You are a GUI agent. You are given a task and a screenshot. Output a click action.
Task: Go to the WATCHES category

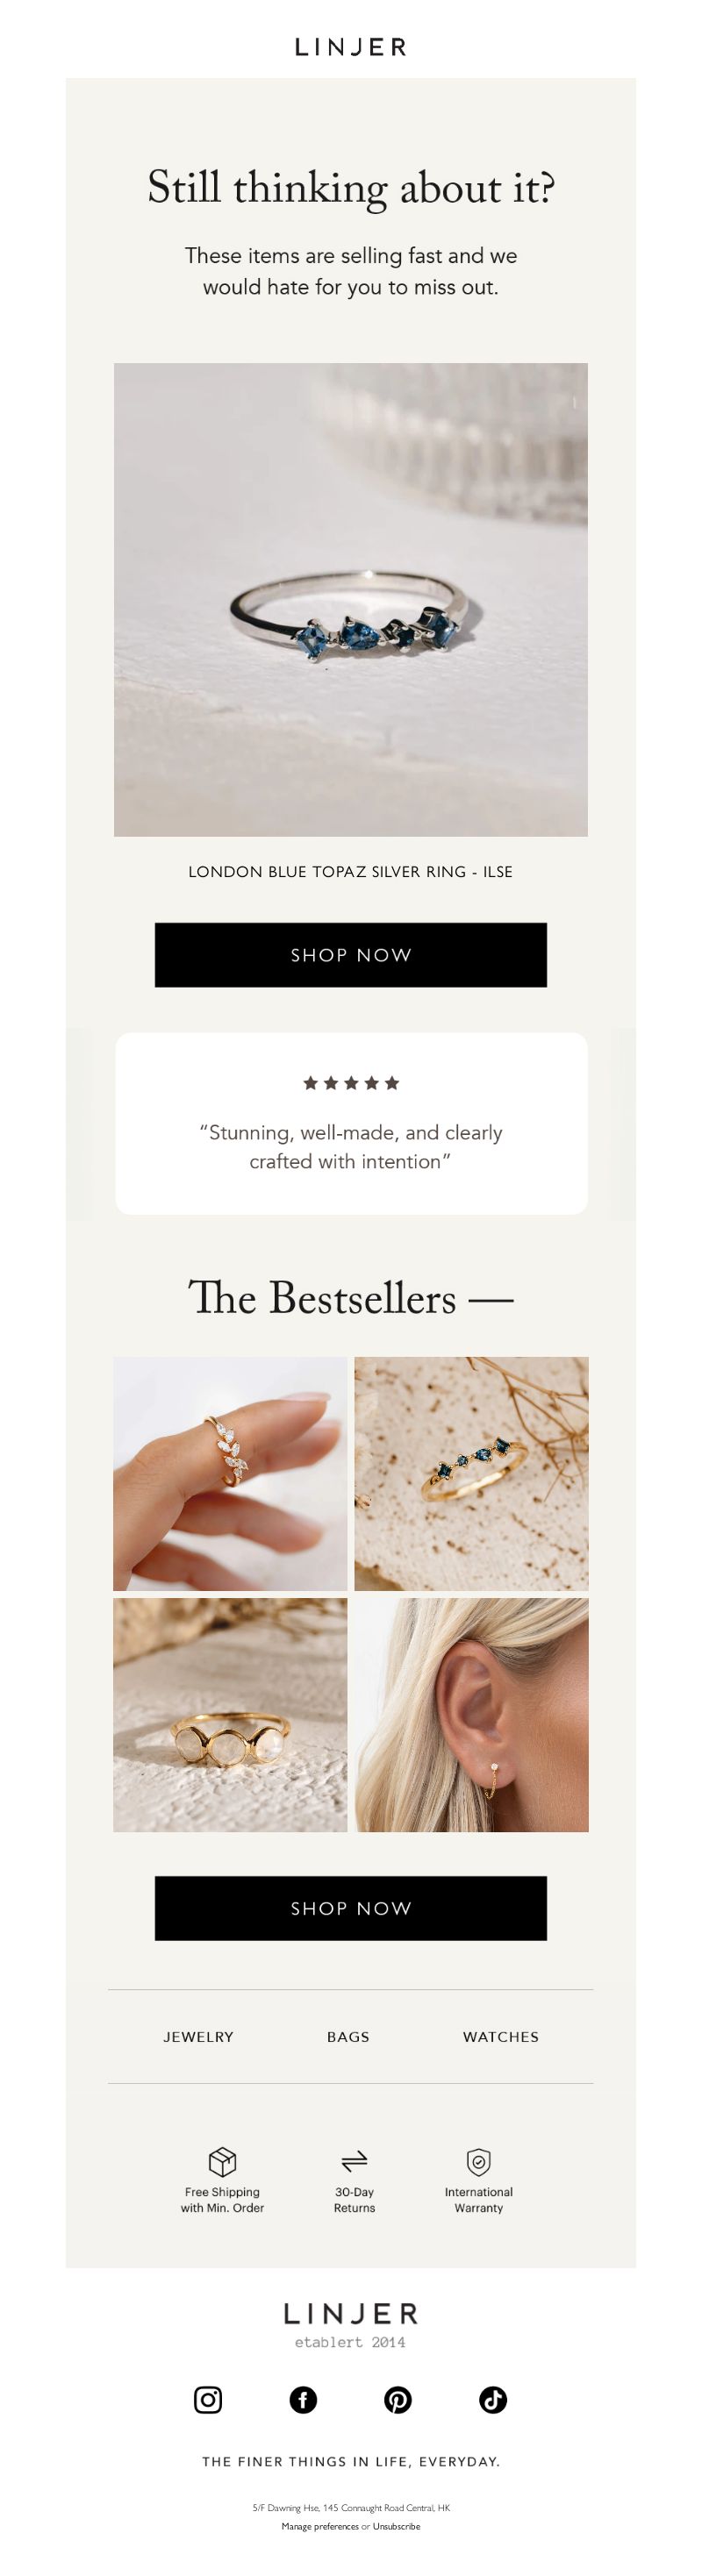[x=501, y=2036]
